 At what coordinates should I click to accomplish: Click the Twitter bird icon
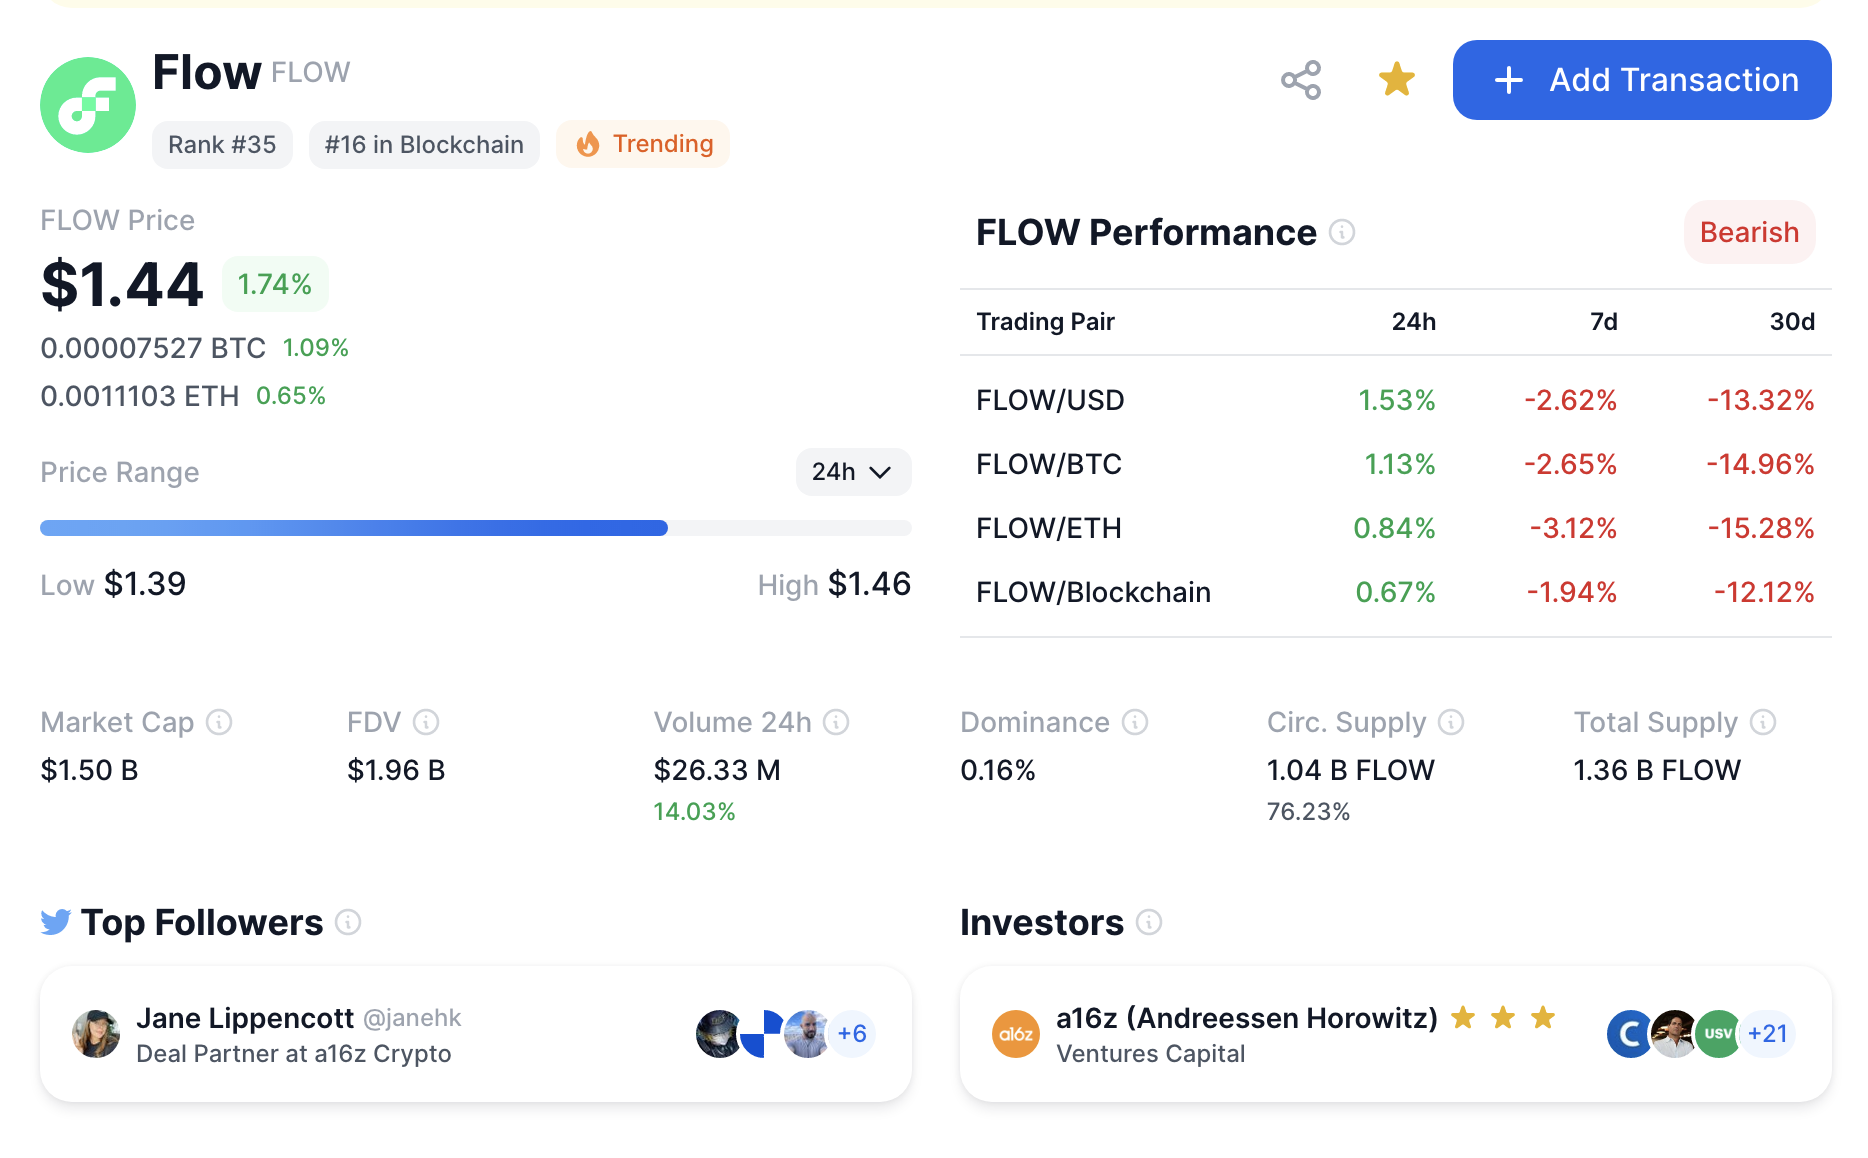point(56,922)
